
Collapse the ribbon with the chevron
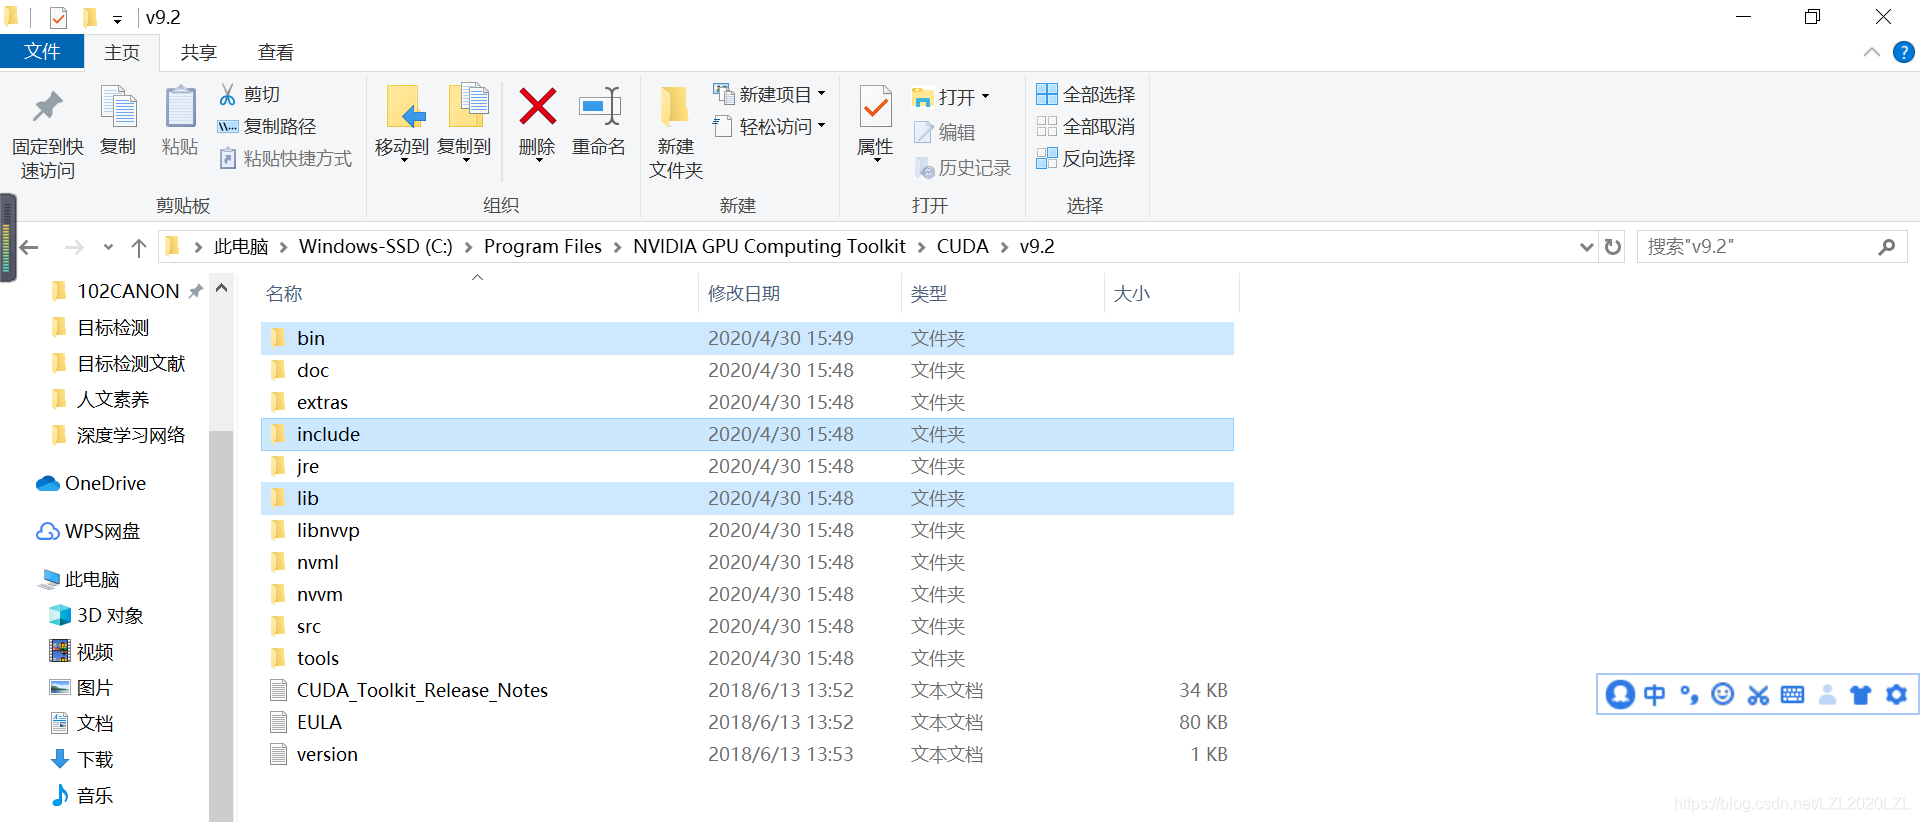[1872, 52]
